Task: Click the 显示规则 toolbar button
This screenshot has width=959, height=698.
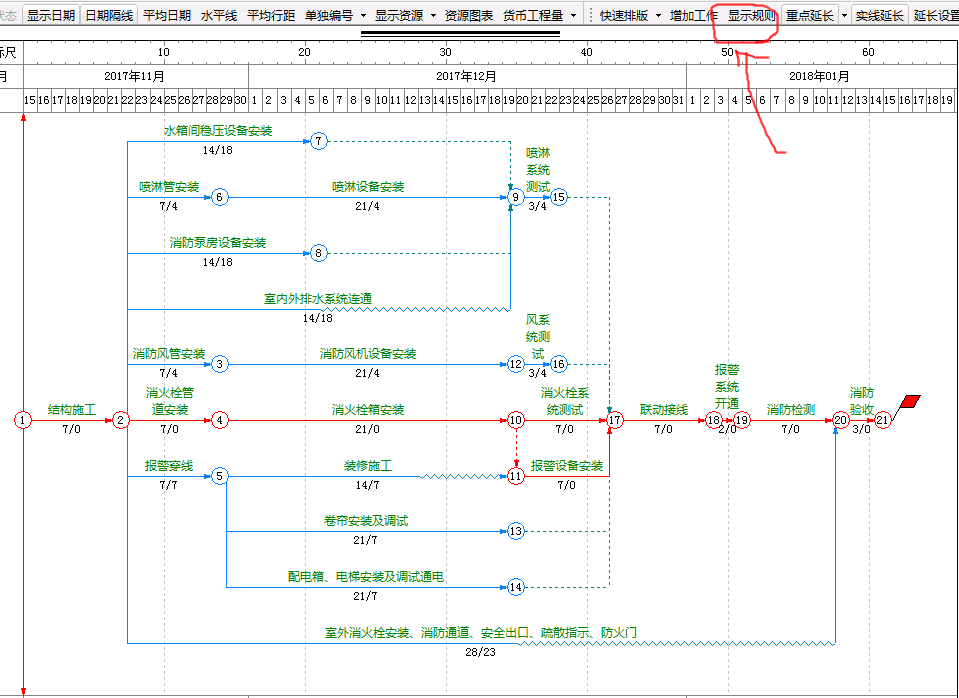Action: (x=752, y=15)
